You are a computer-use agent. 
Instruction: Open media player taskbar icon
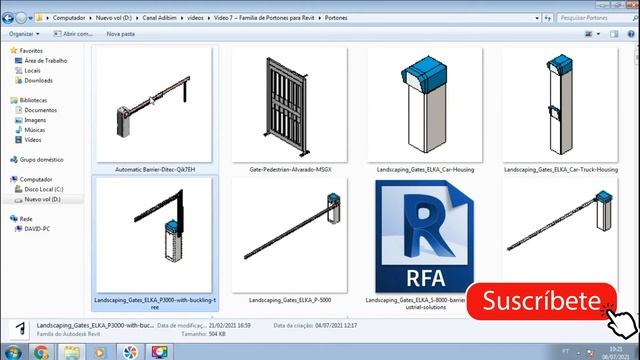click(100, 352)
